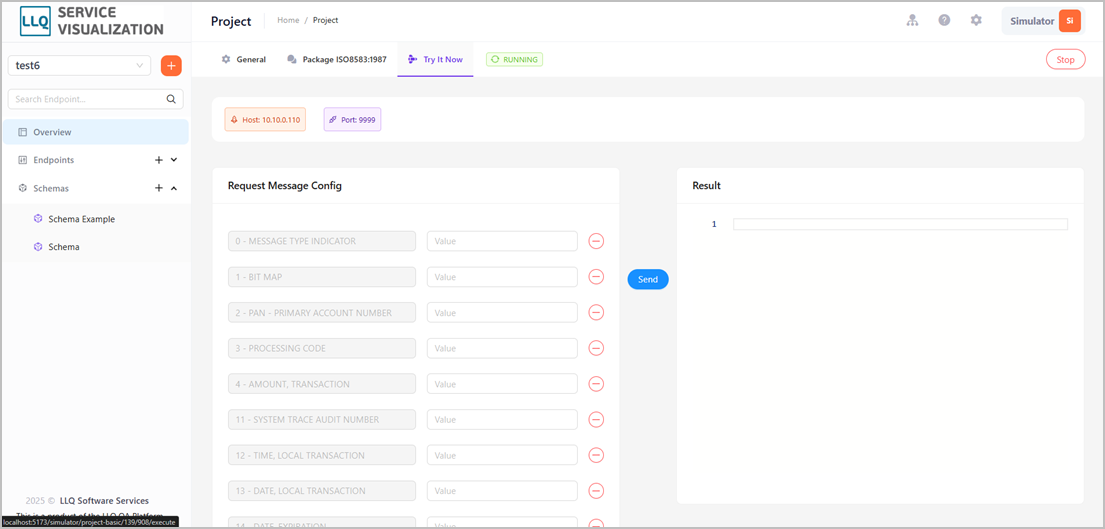This screenshot has height=529, width=1105.
Task: Expand the Endpoints section chevron
Action: [x=174, y=160]
